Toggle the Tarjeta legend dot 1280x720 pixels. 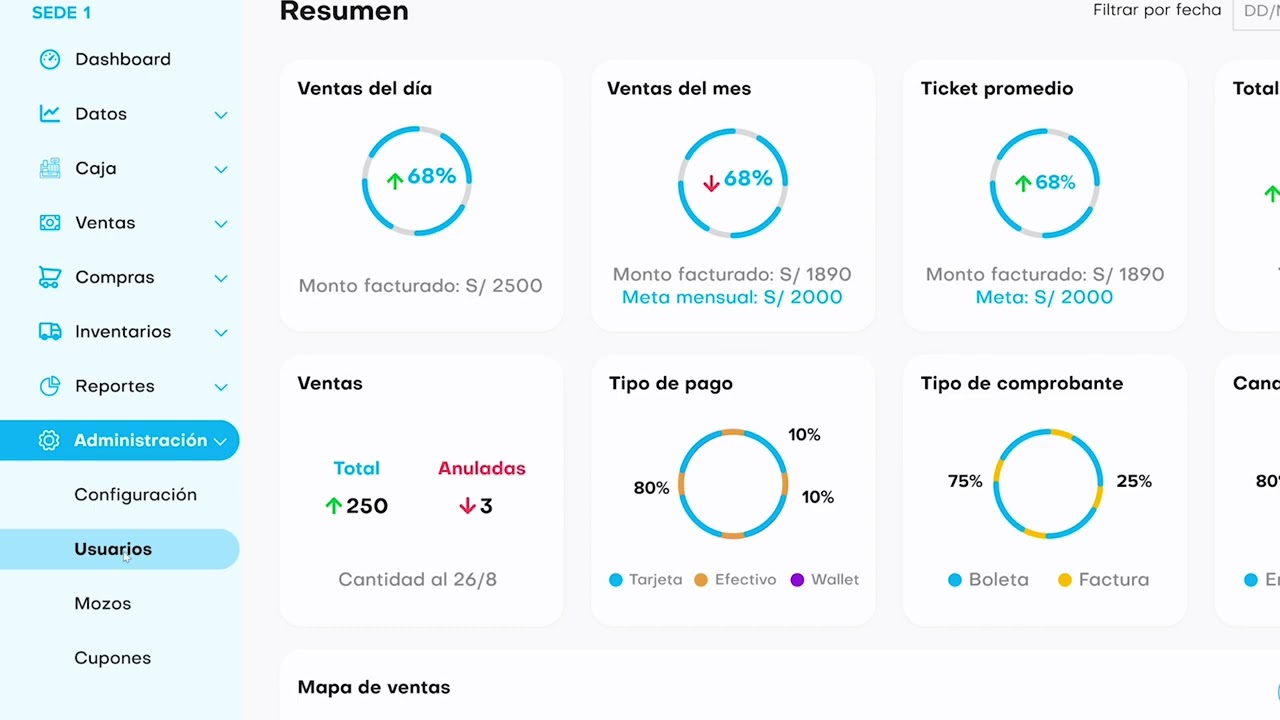616,580
